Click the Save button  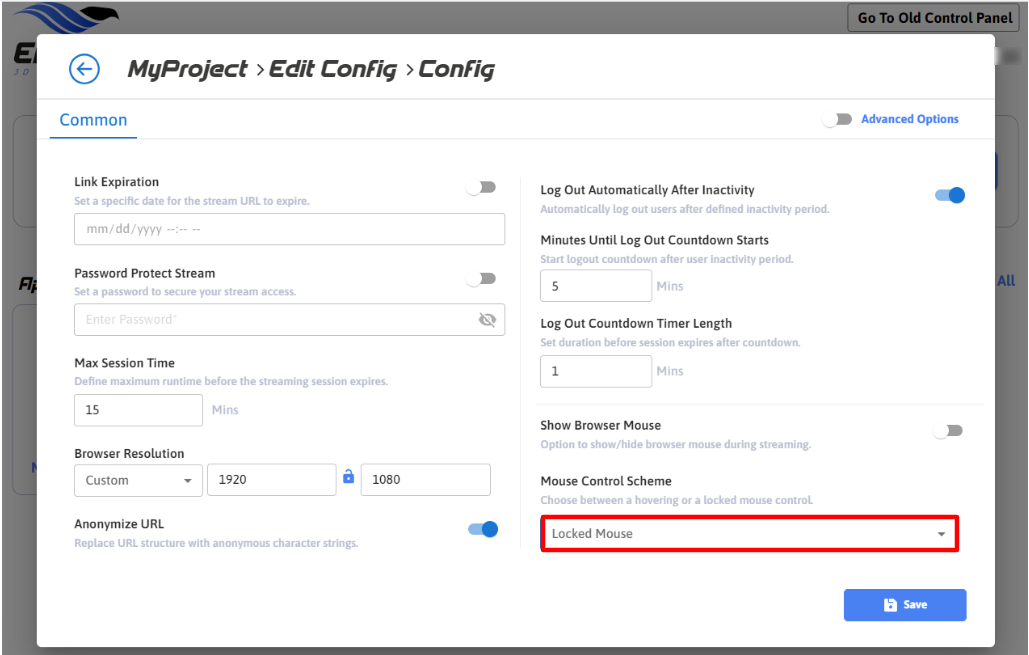[904, 605]
